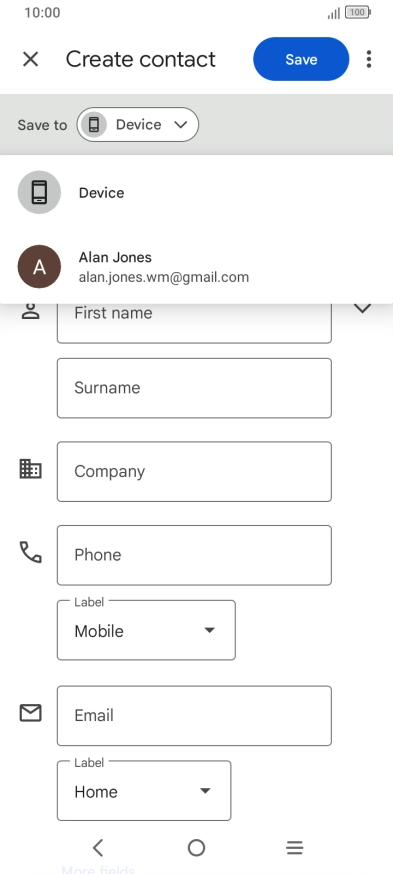Open the Mobile phone label dropdown

[x=146, y=630]
